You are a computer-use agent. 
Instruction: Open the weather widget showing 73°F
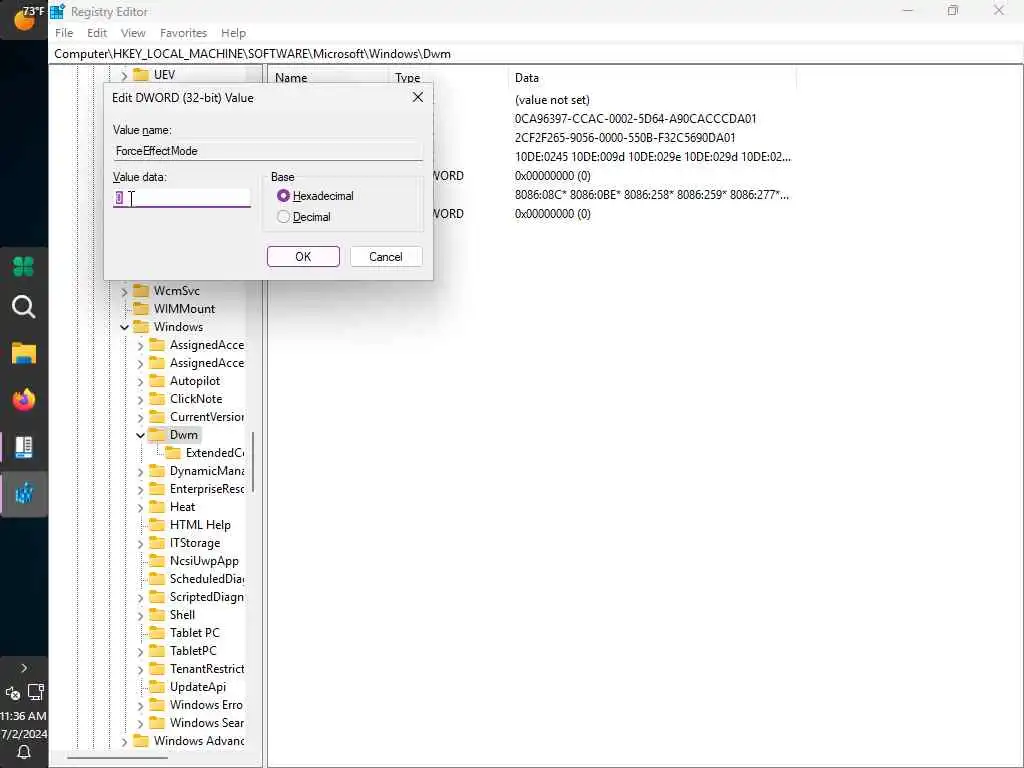pos(24,18)
